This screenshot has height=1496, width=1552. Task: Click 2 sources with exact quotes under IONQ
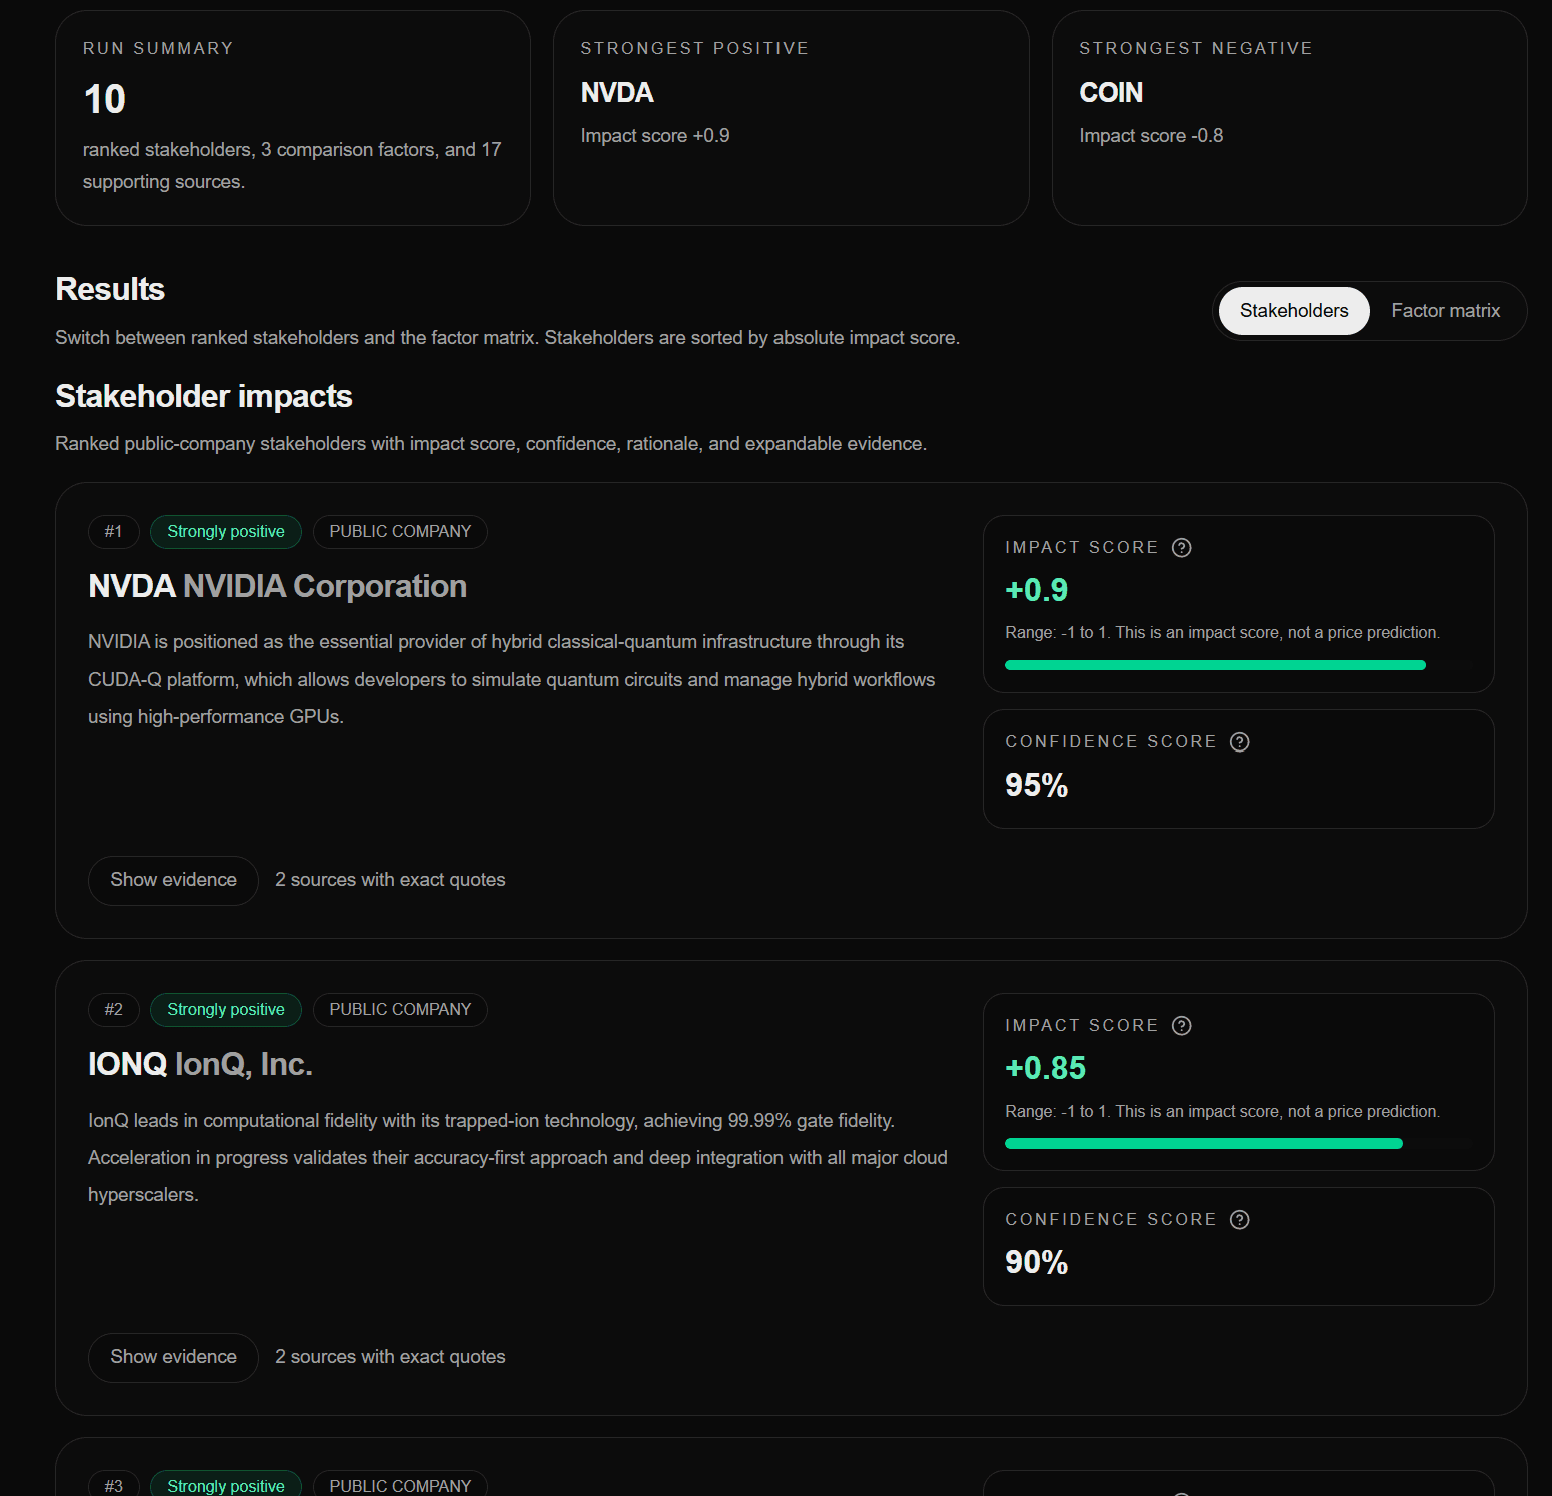tap(391, 1357)
